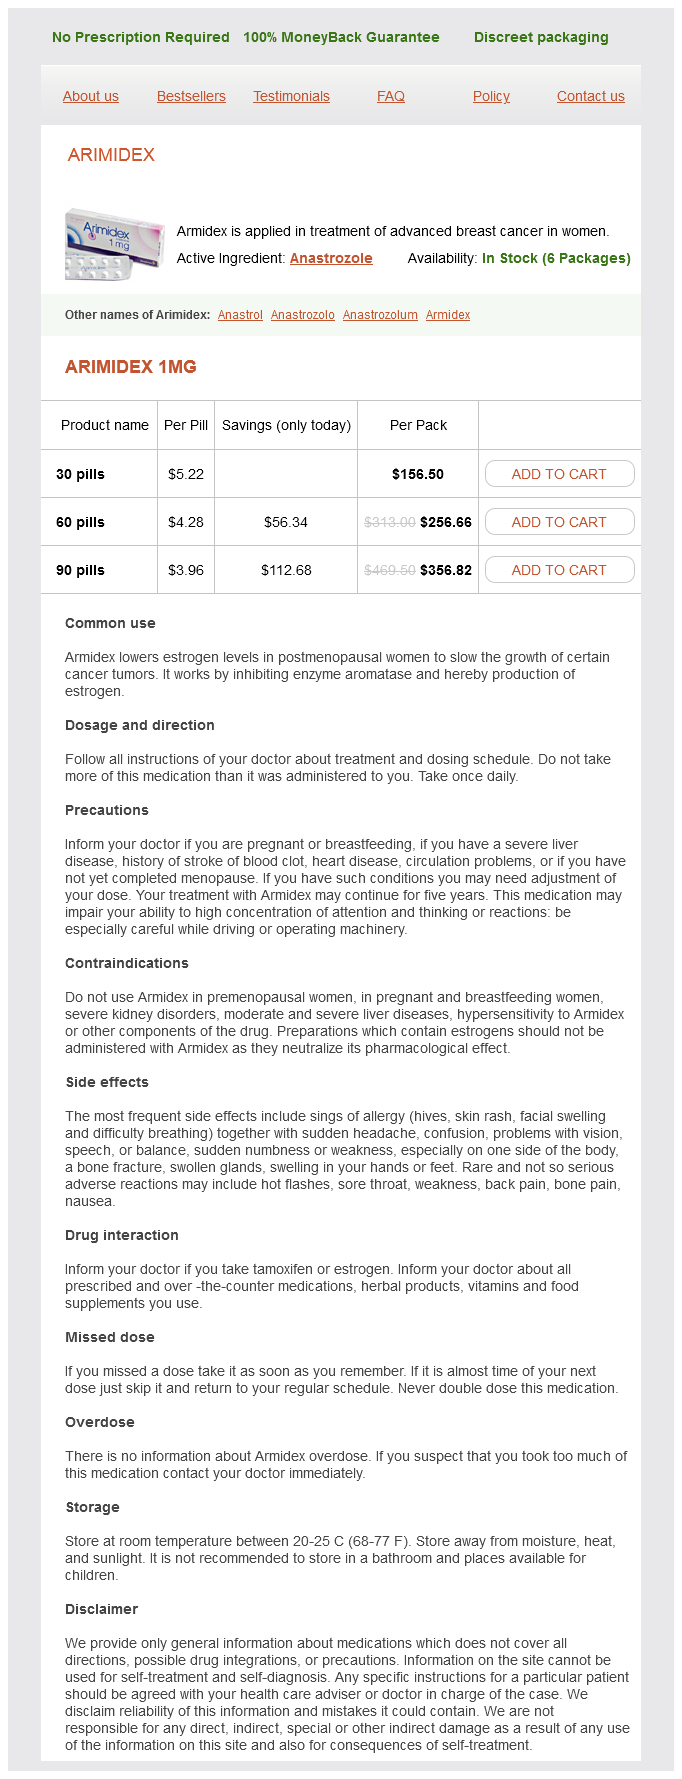Click the Anastrozolum alternate name link
This screenshot has height=1779, width=682.
[x=380, y=315]
